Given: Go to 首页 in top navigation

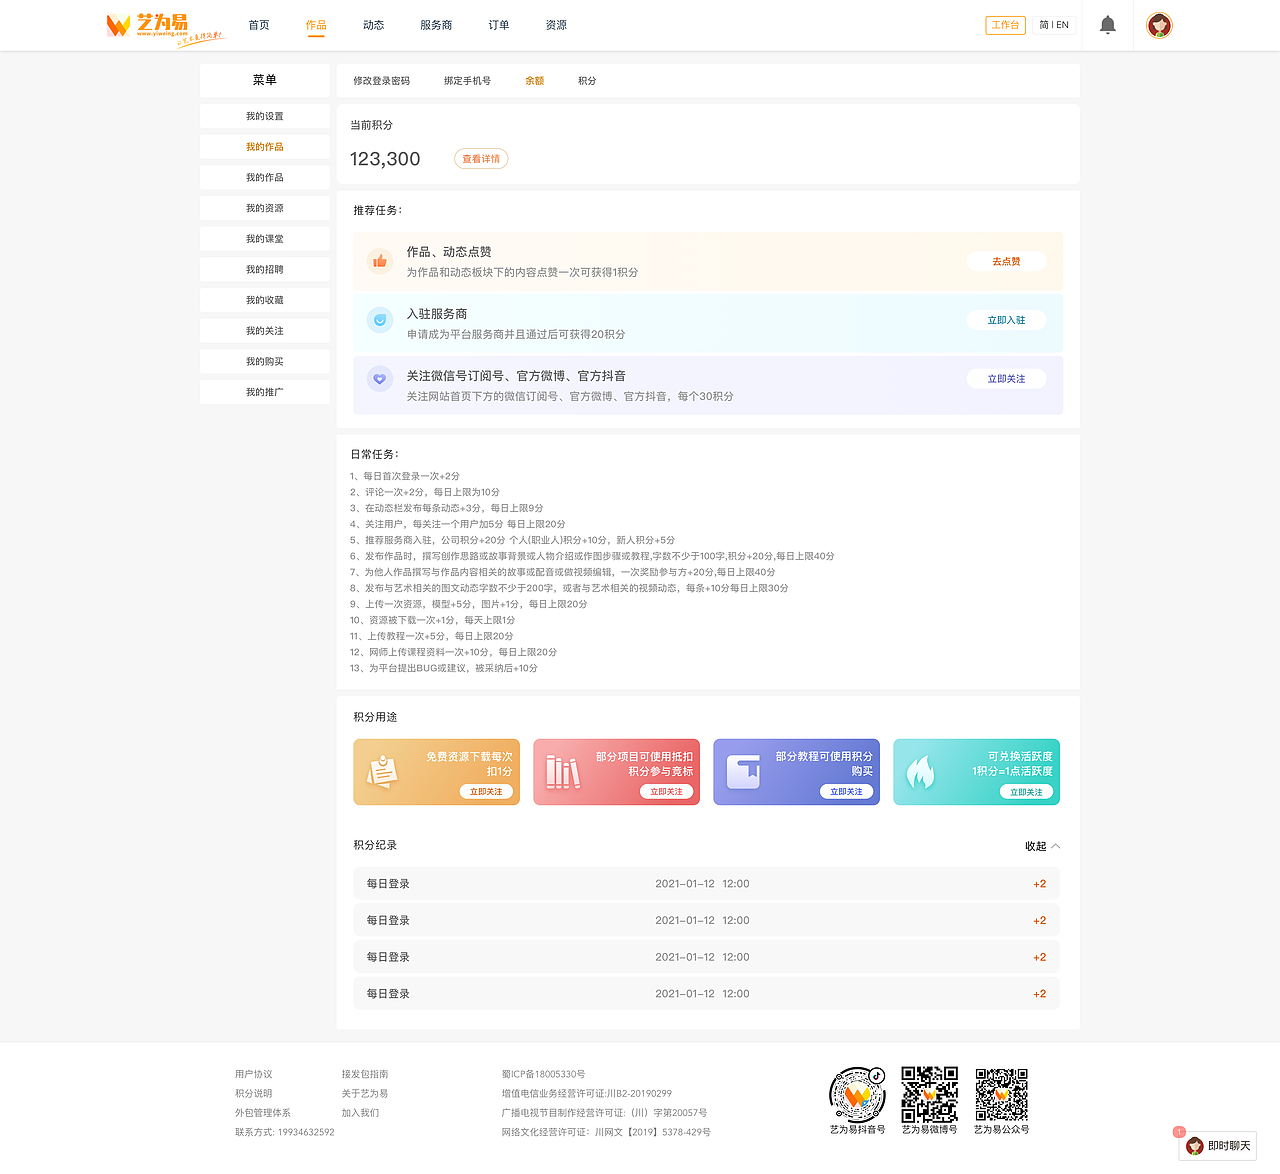Looking at the screenshot, I should tap(259, 25).
